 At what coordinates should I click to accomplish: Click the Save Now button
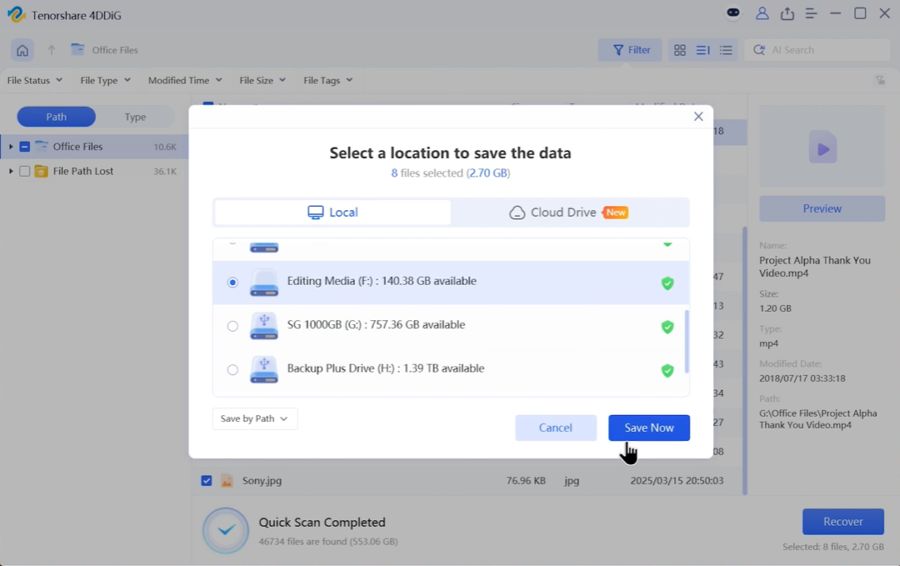[649, 428]
